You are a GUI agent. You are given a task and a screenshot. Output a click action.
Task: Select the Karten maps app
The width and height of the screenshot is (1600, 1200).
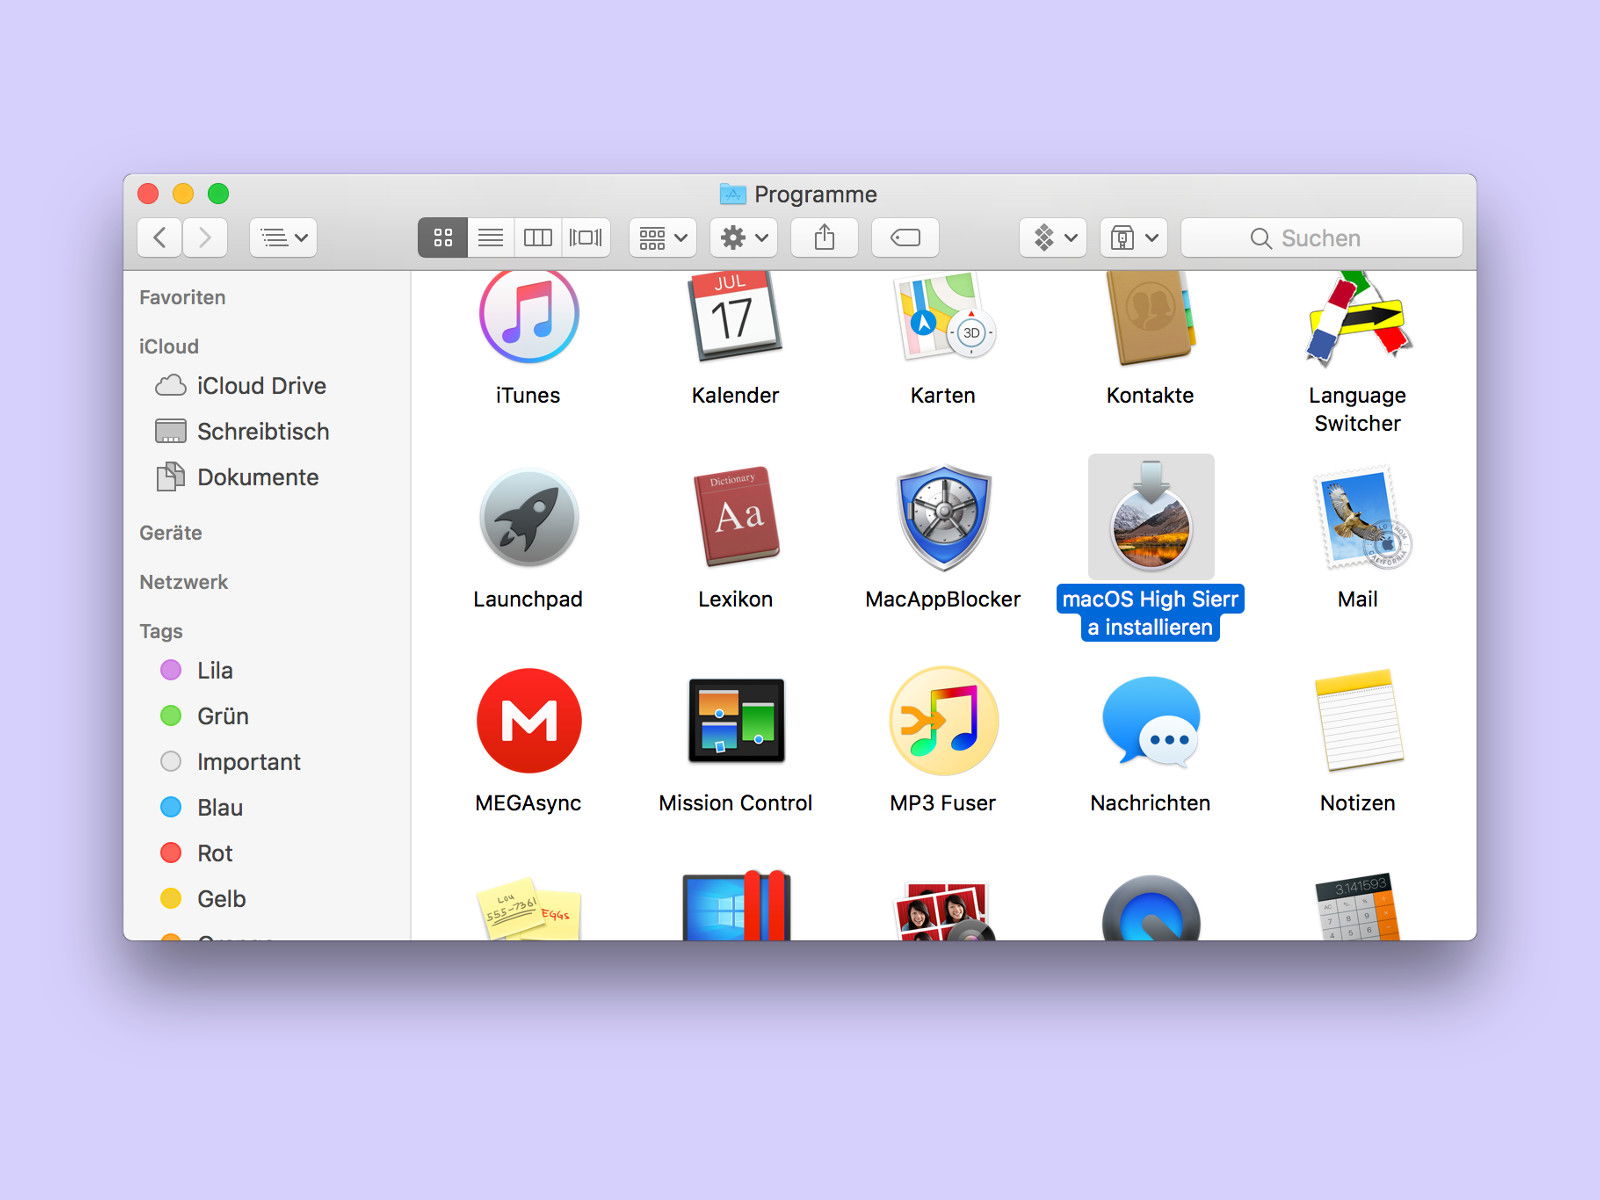coord(943,316)
